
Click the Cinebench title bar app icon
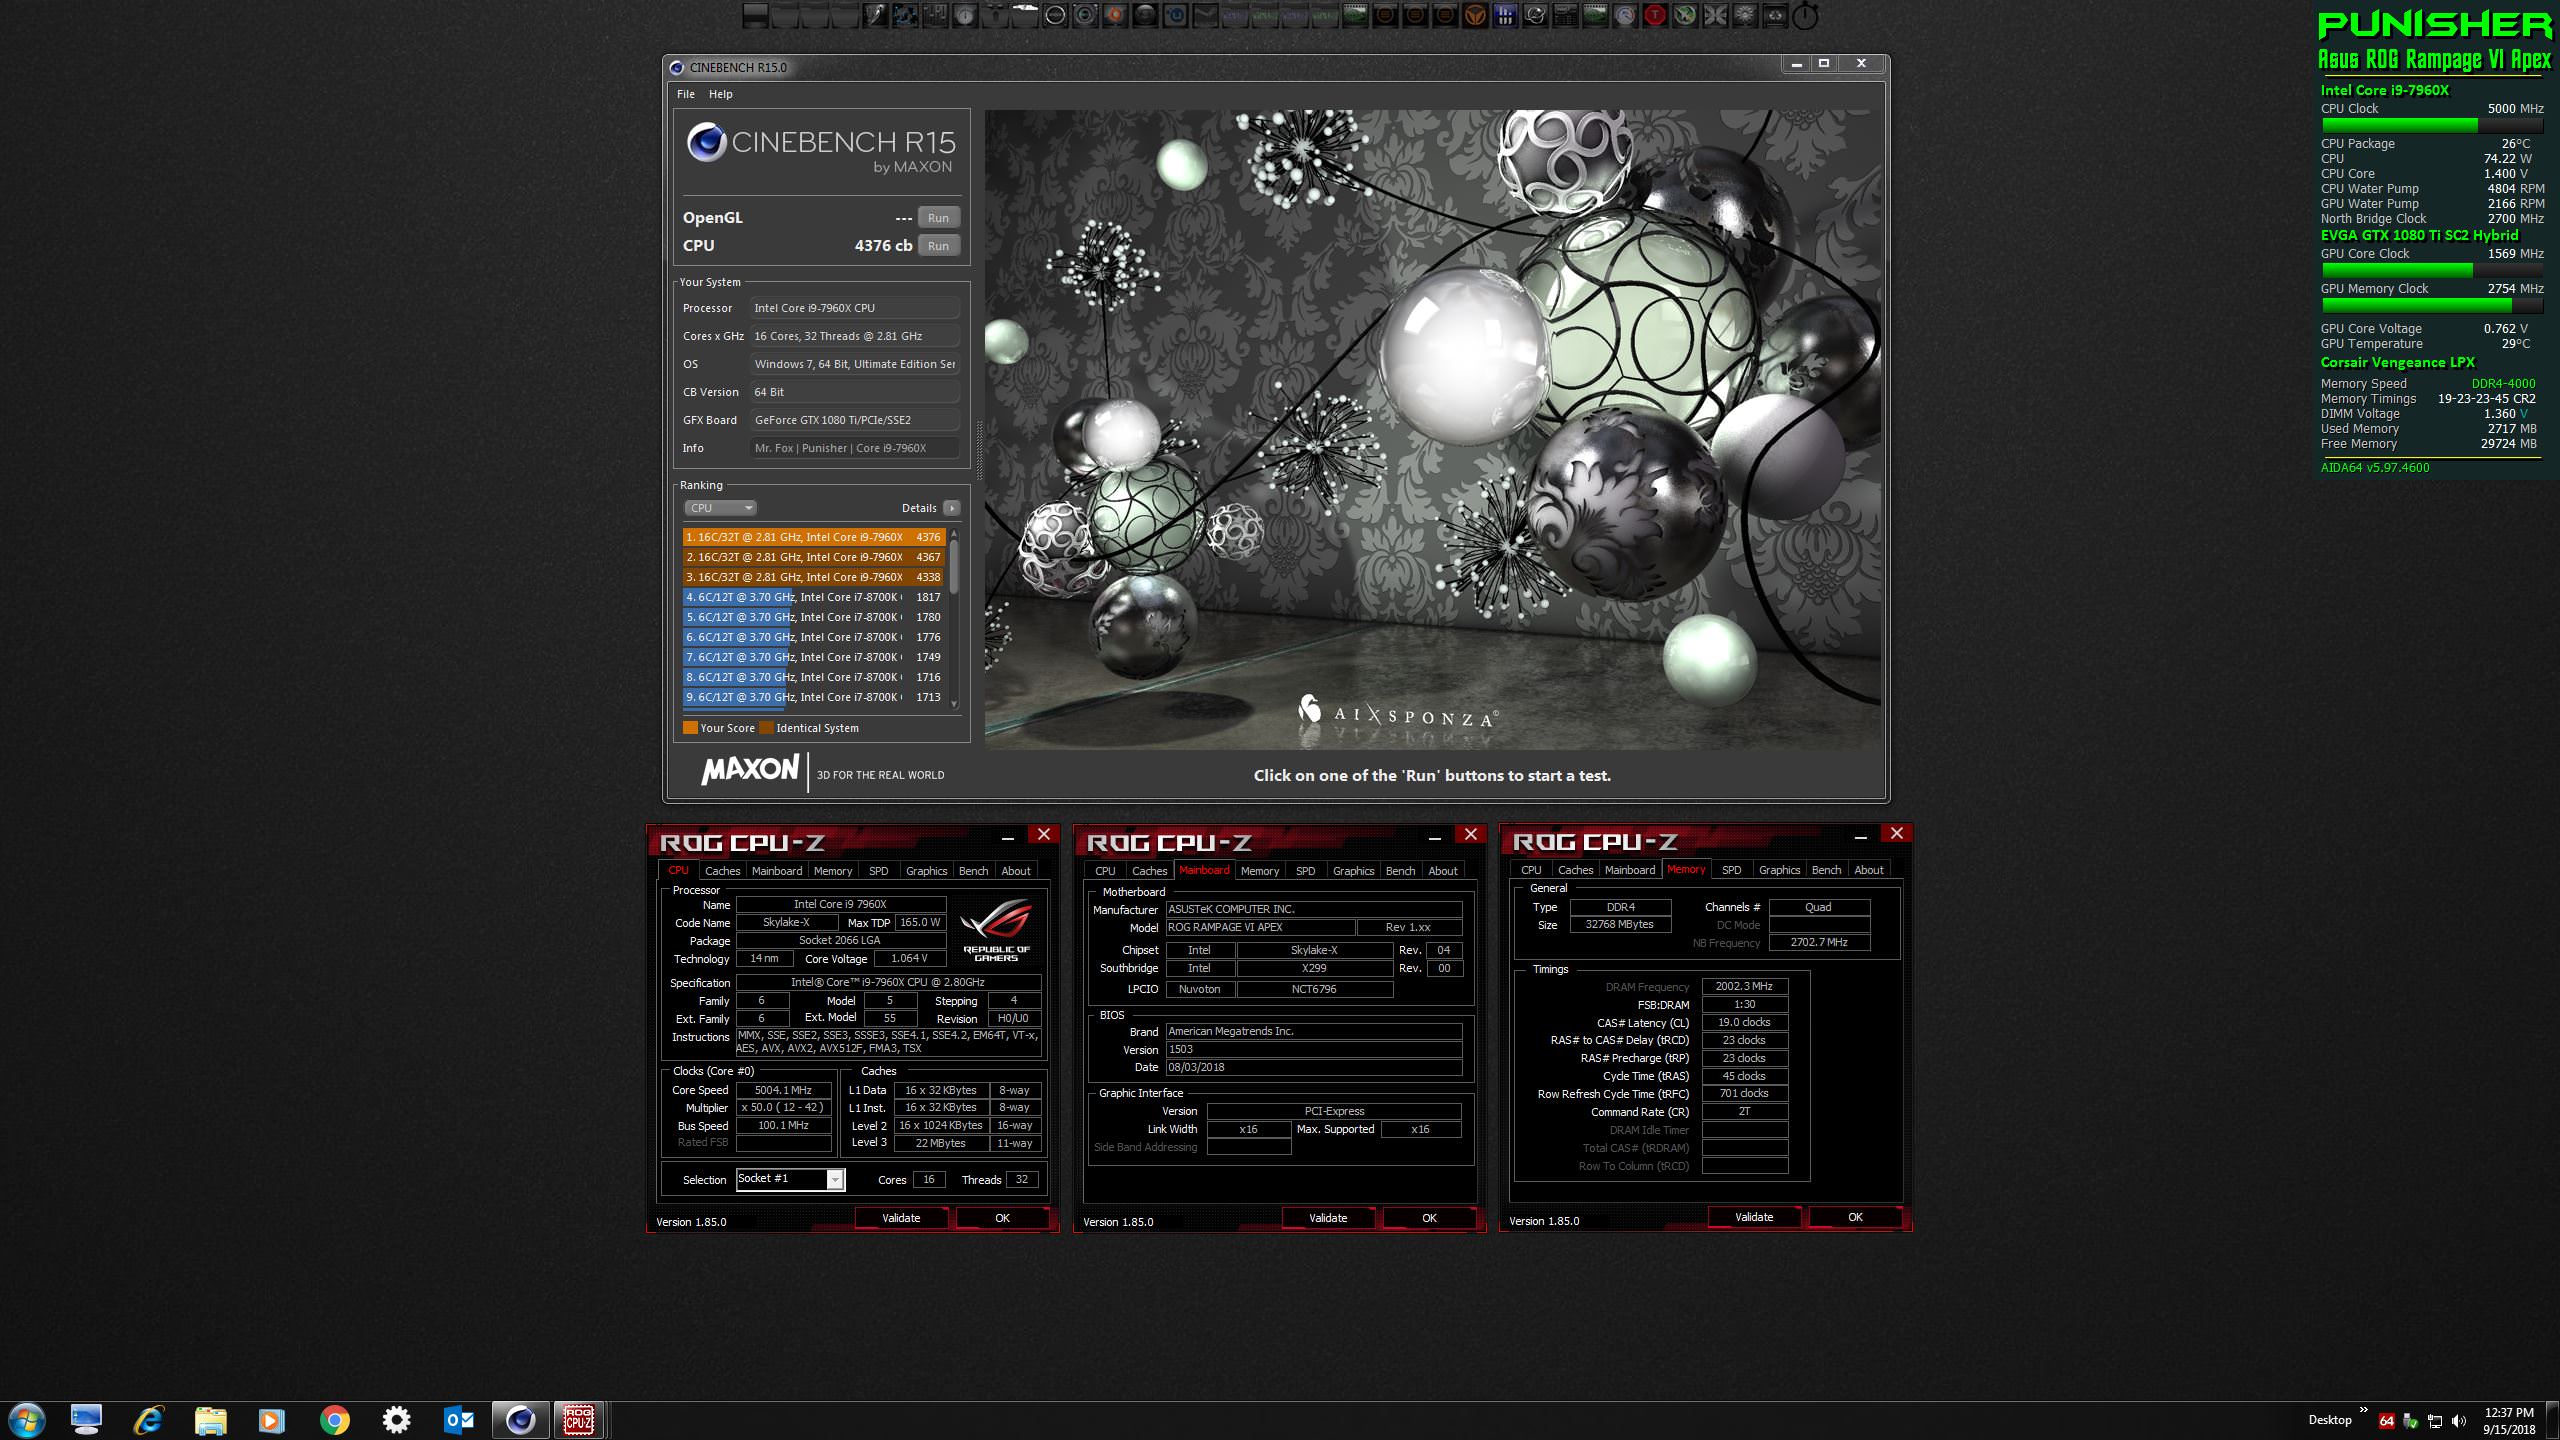pos(677,67)
